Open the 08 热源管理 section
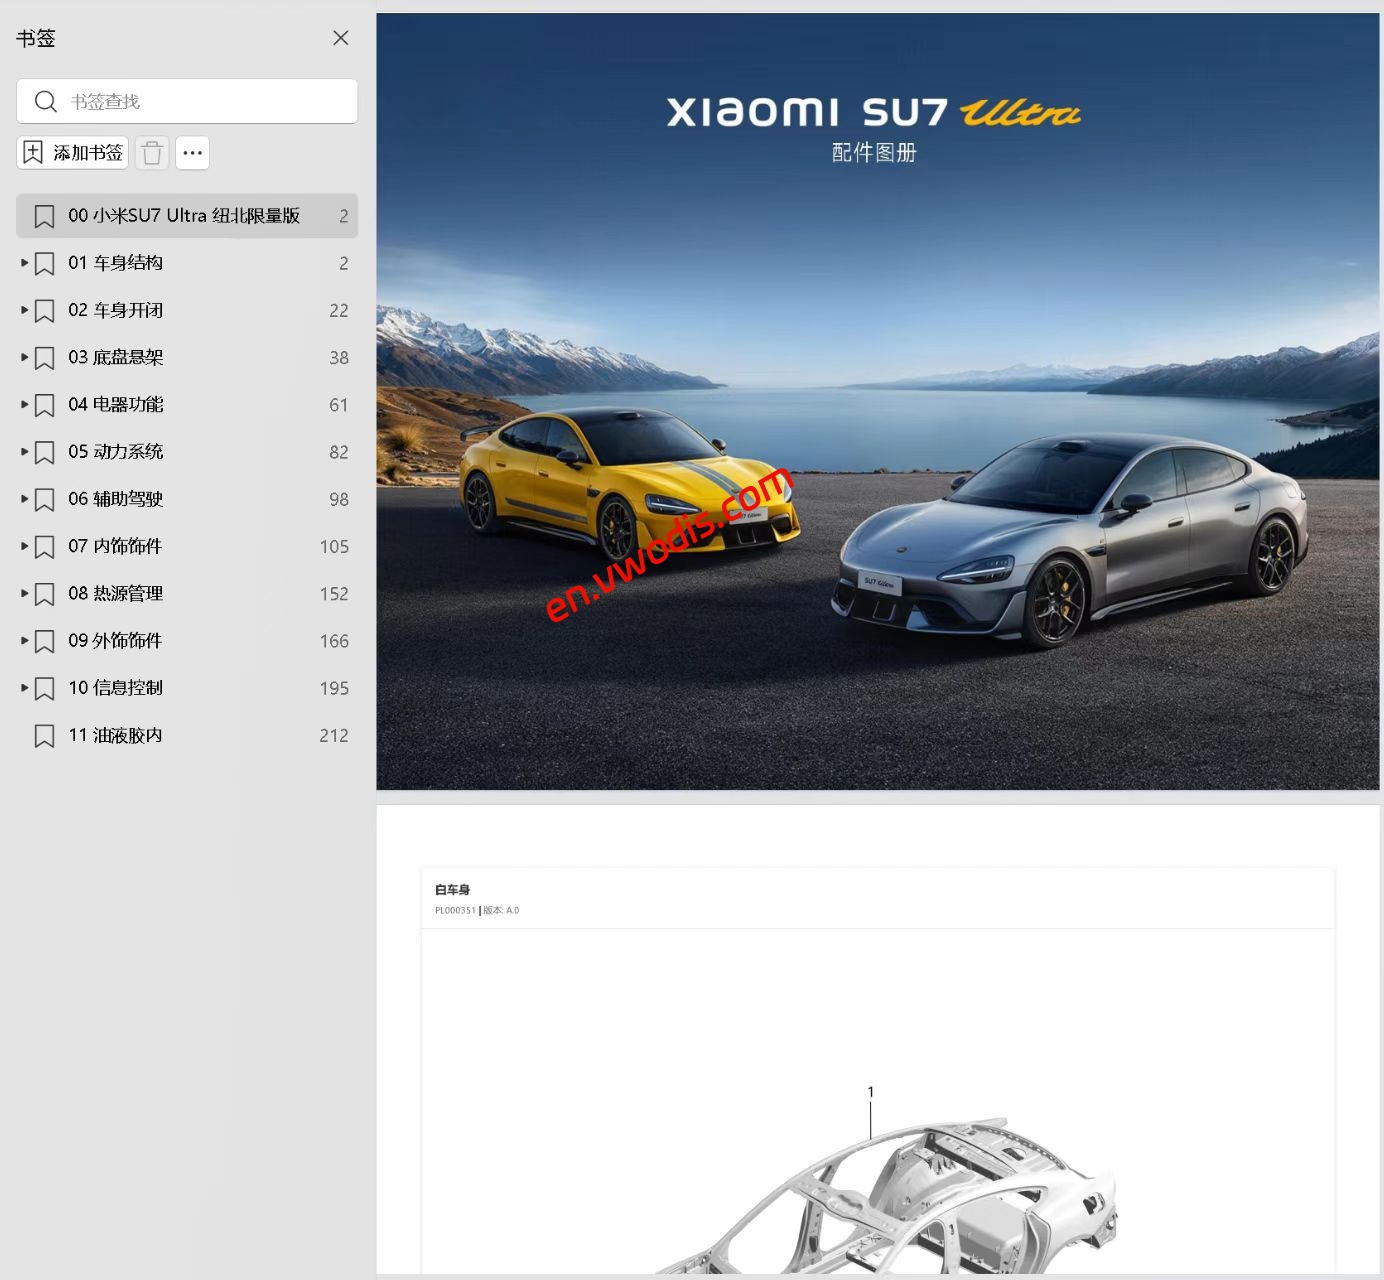This screenshot has height=1280, width=1384. [x=115, y=593]
